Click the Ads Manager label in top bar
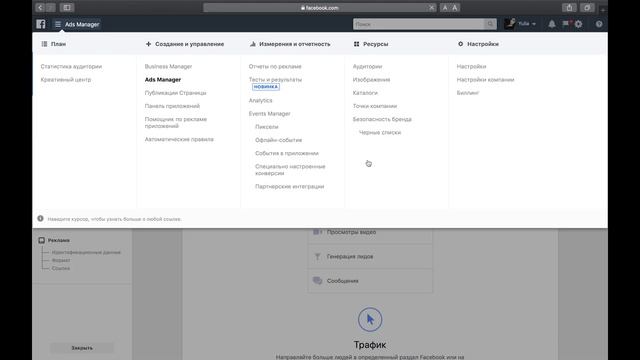 pyautogui.click(x=82, y=24)
